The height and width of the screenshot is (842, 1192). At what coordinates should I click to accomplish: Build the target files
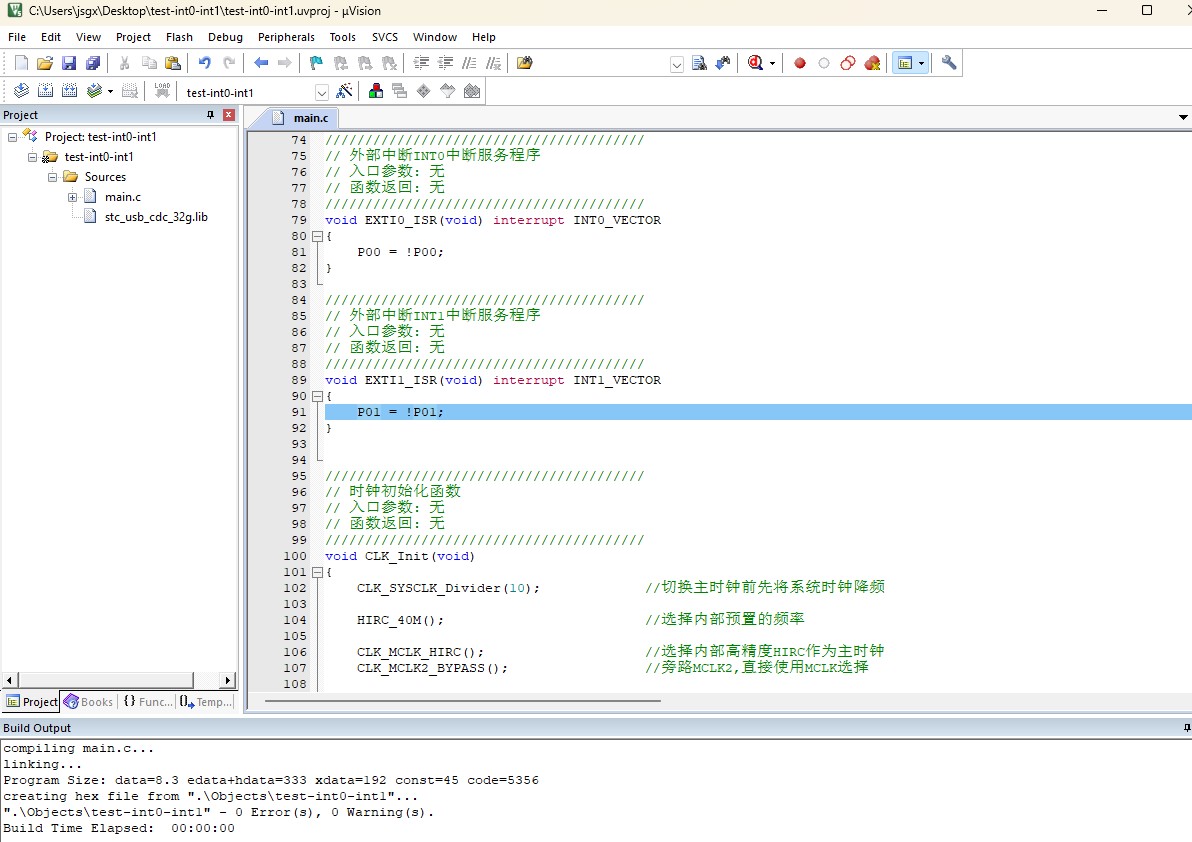pyautogui.click(x=46, y=91)
